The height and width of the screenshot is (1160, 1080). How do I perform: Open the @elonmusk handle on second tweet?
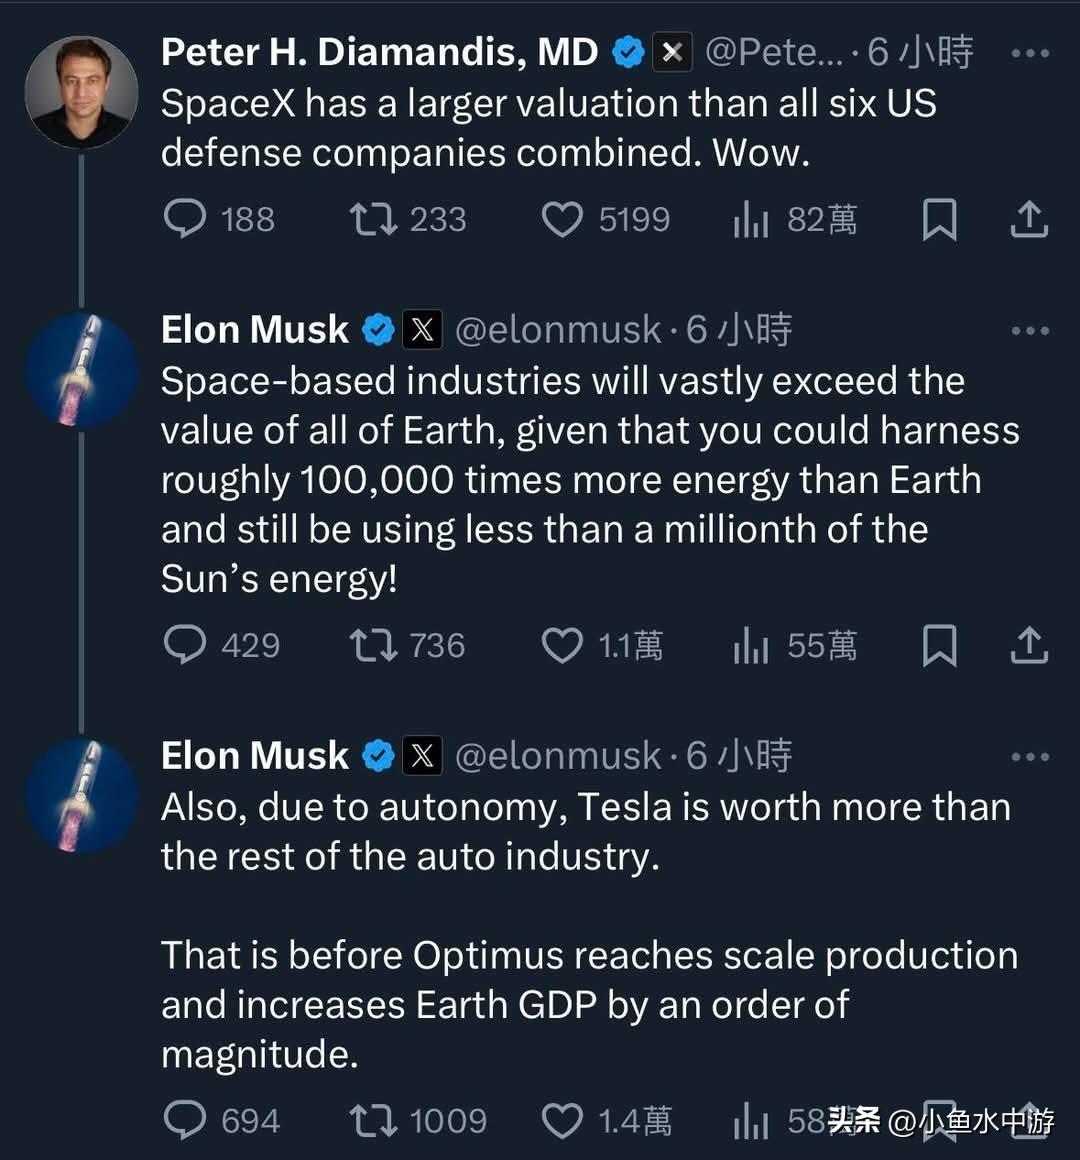558,330
